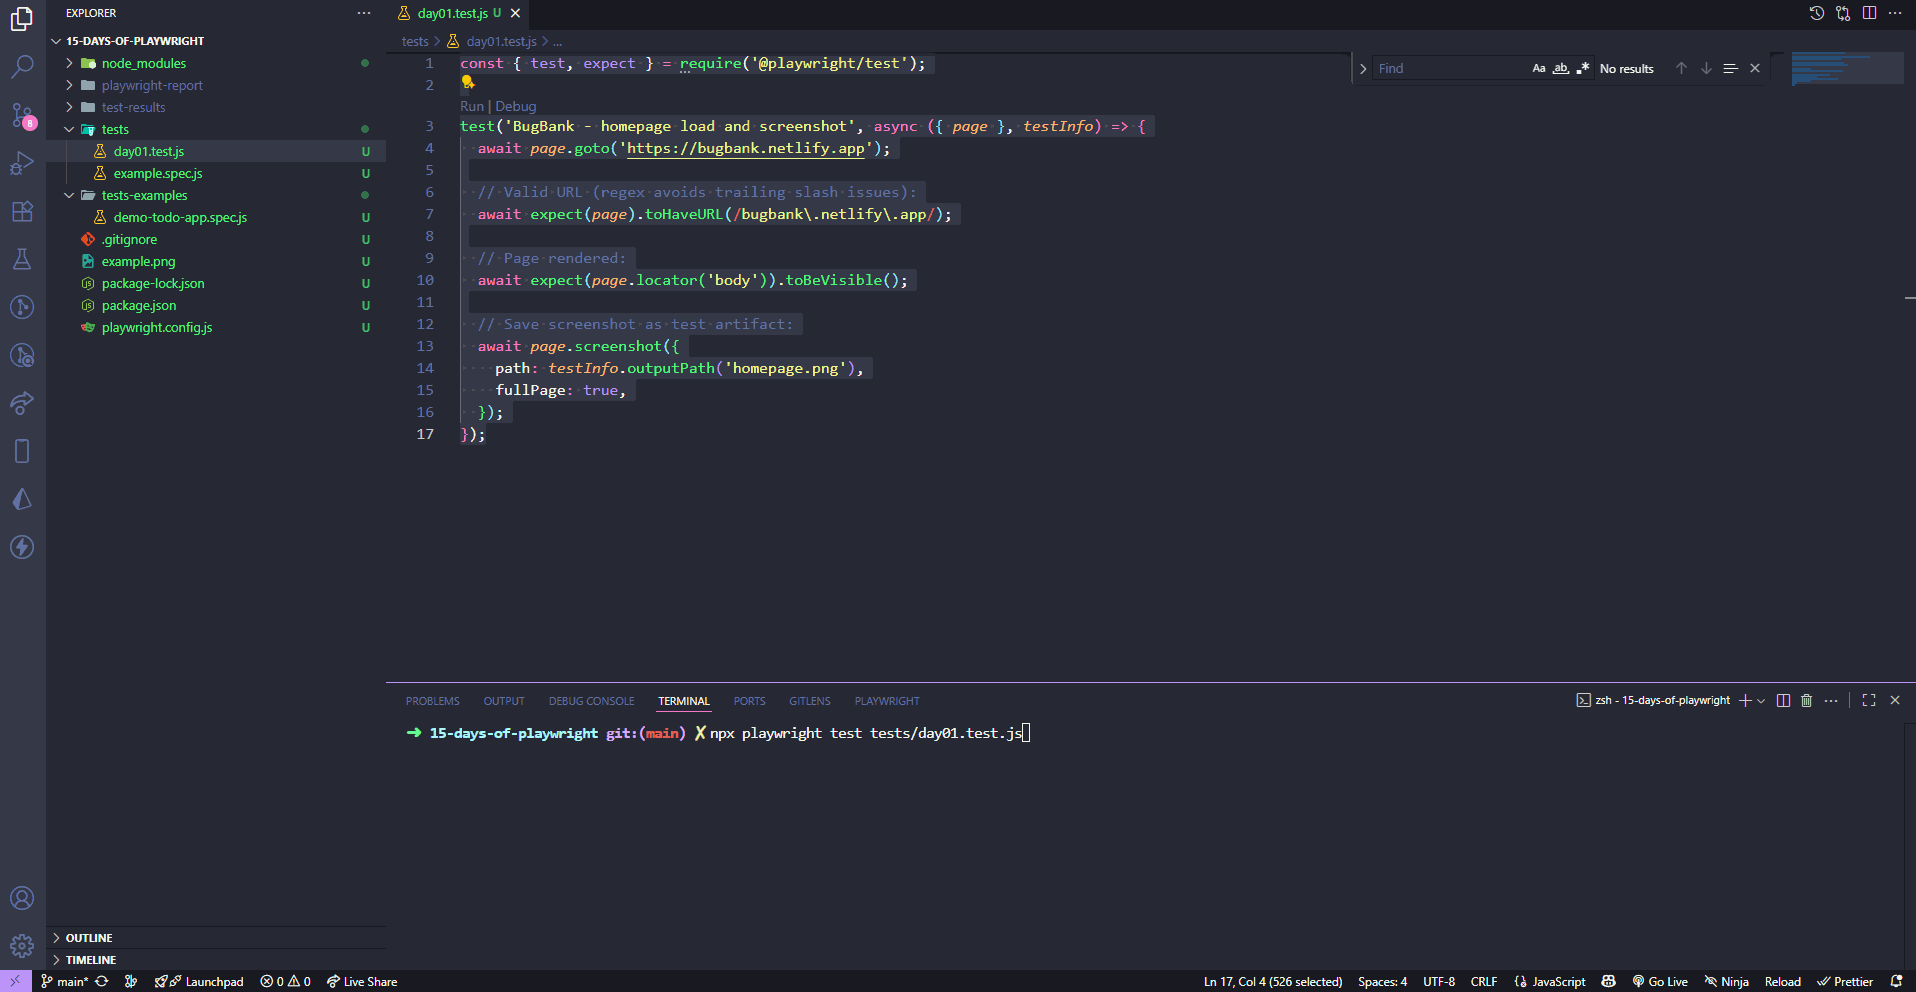Toggle Use Regular Expression in Find

pyautogui.click(x=1582, y=68)
